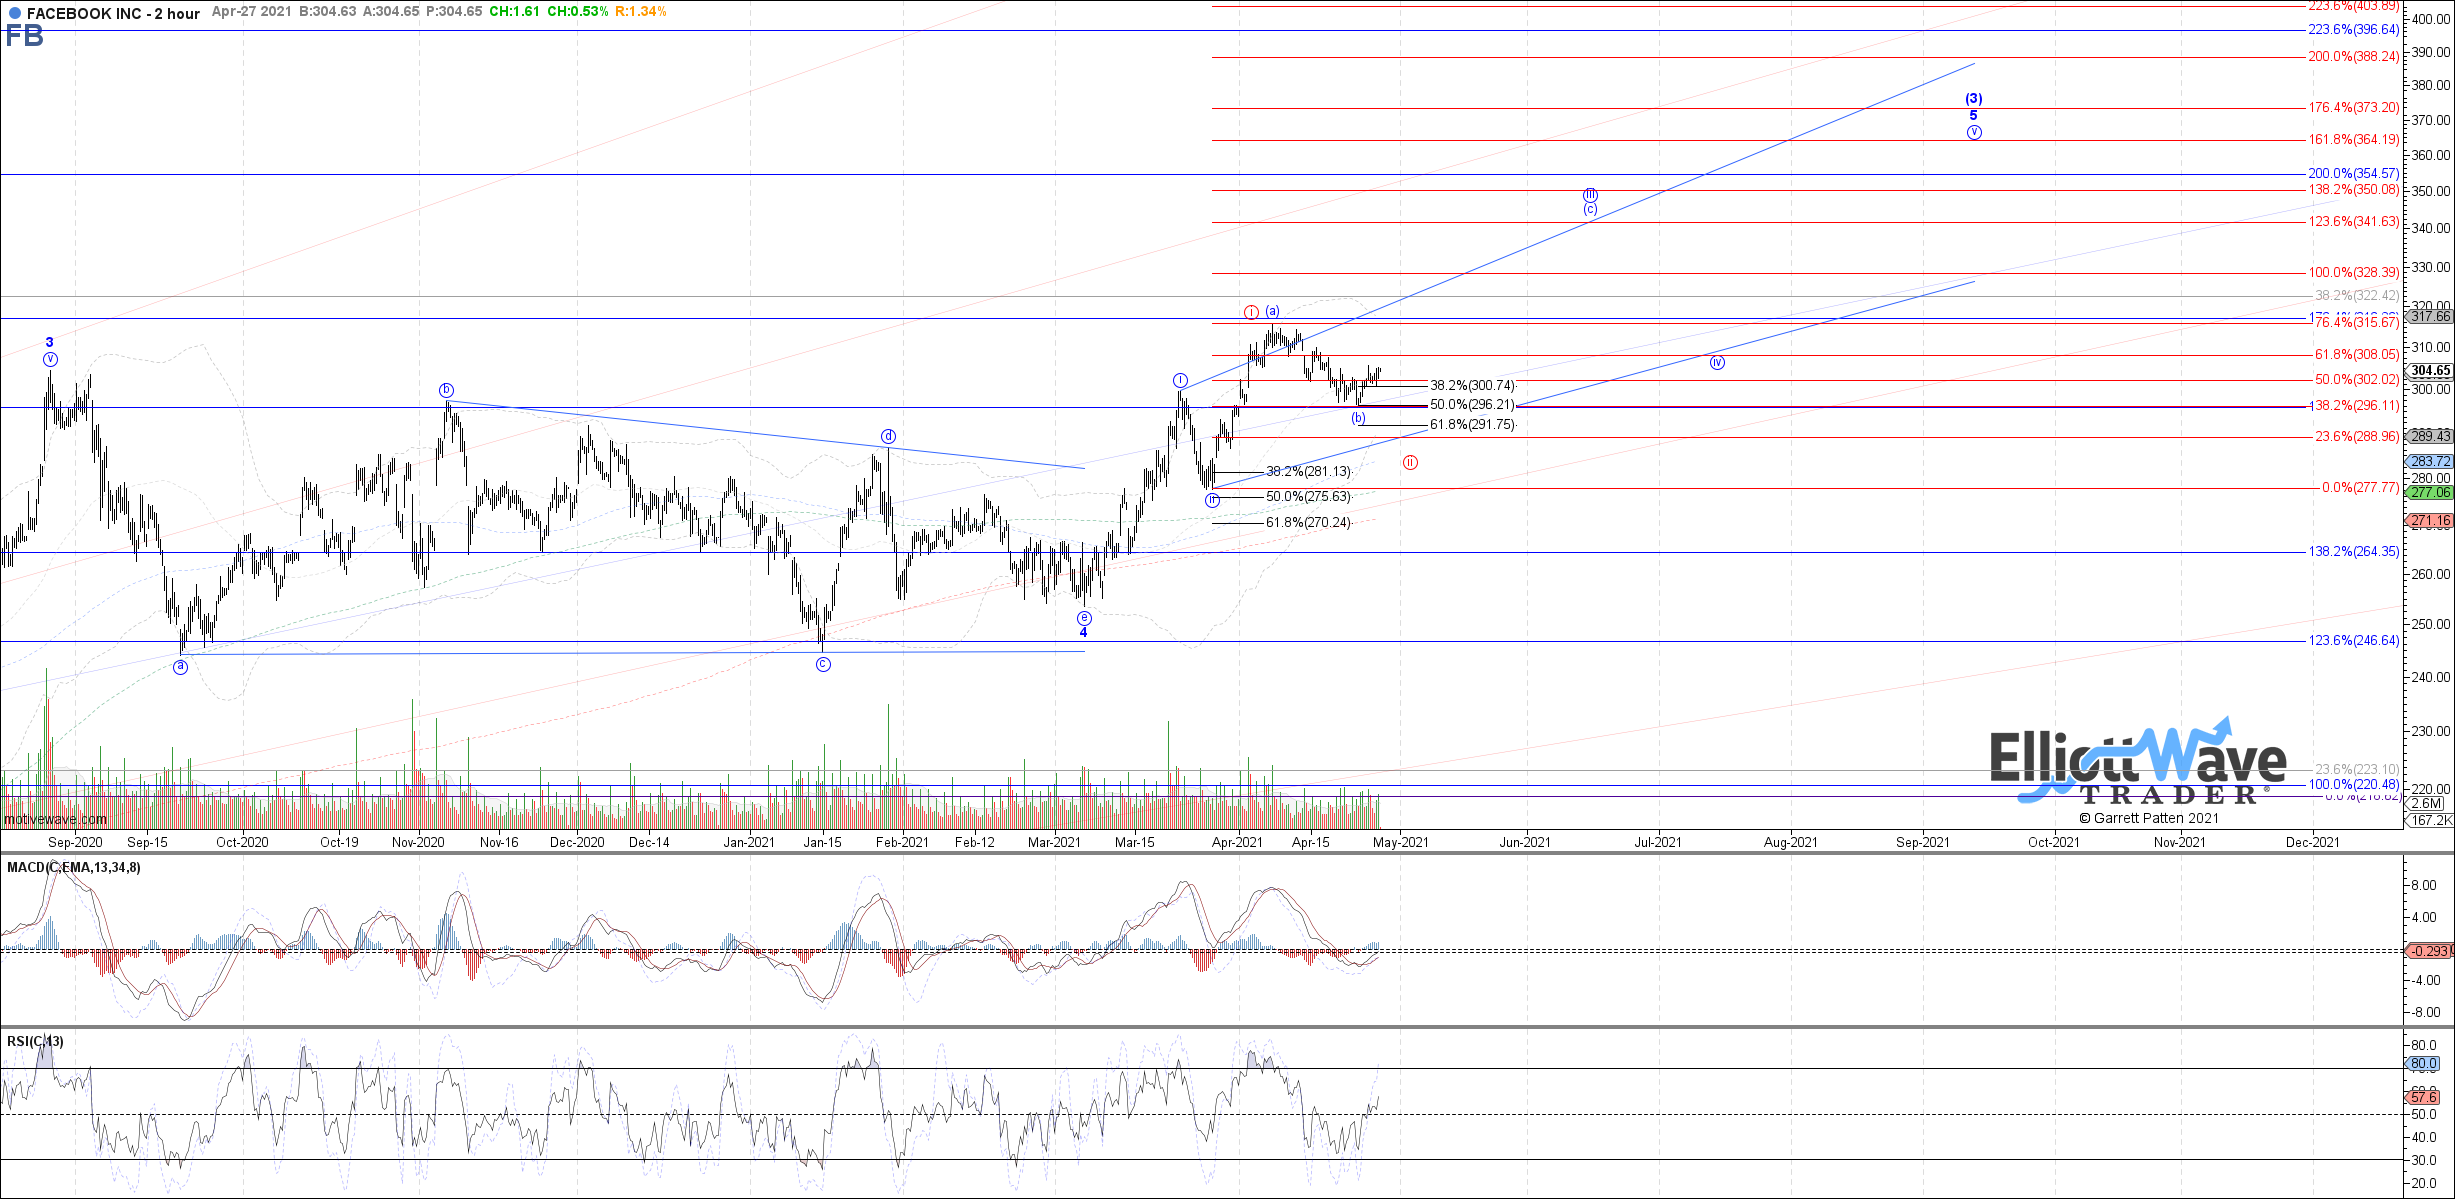
Task: Click the Jan-15 time axis label
Action: coord(823,842)
